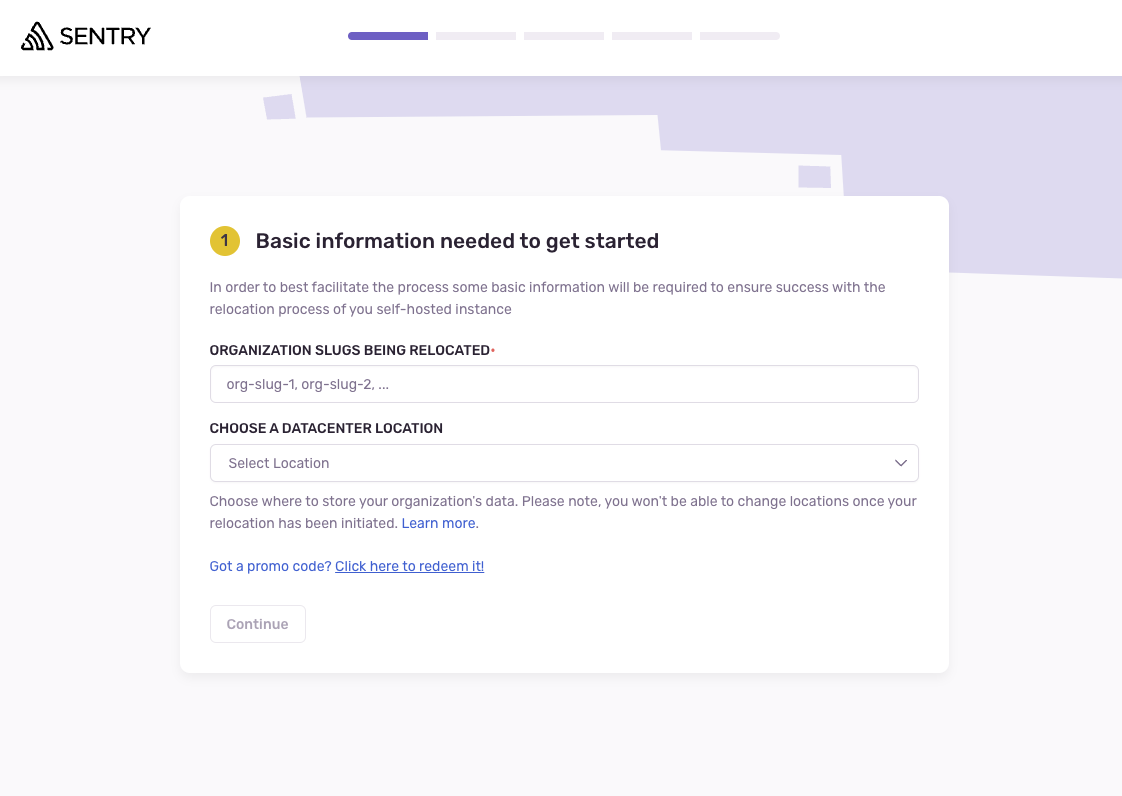Click the middle segment of the progress bar
The image size is (1122, 796).
click(563, 35)
